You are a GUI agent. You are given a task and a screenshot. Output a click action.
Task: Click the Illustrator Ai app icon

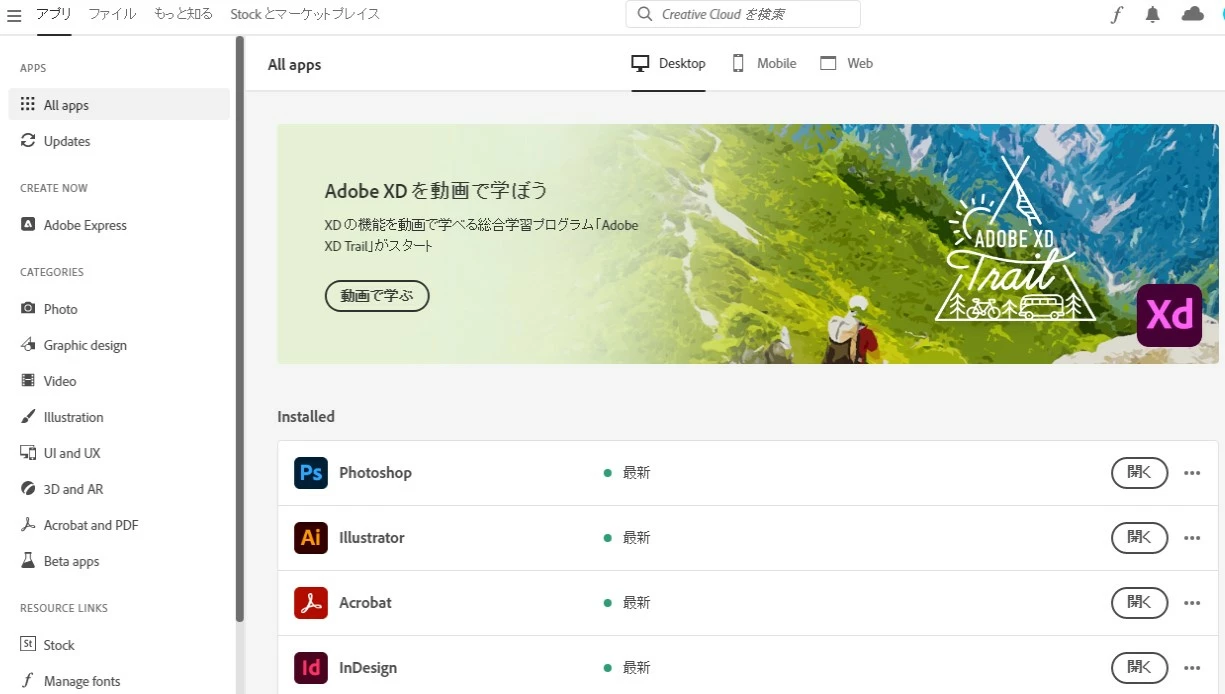(x=311, y=538)
